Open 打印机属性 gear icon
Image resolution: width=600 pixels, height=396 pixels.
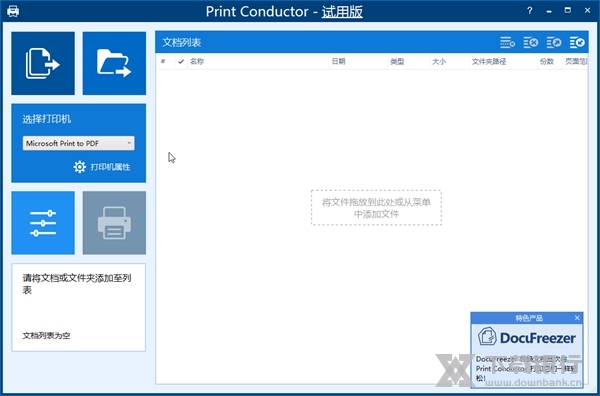coord(80,167)
